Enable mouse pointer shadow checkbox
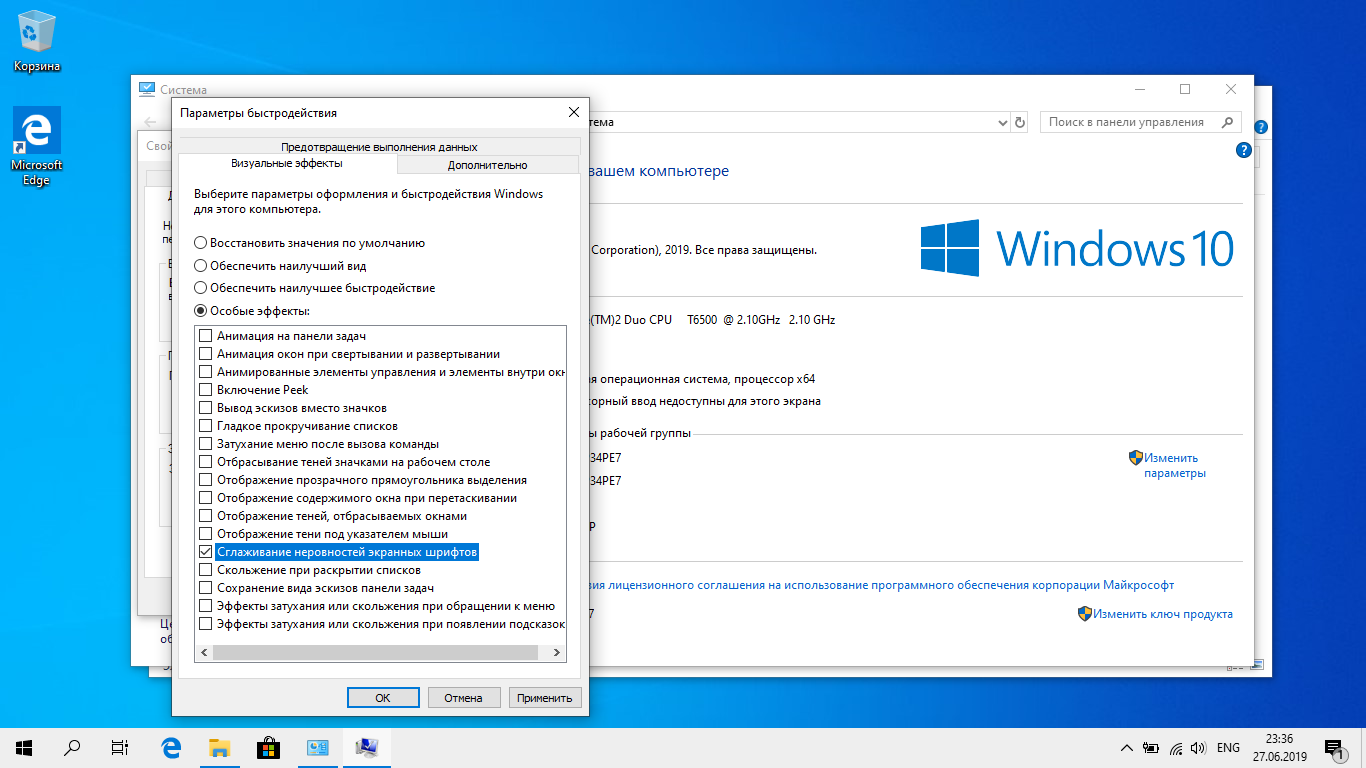The height and width of the screenshot is (768, 1366). [206, 534]
